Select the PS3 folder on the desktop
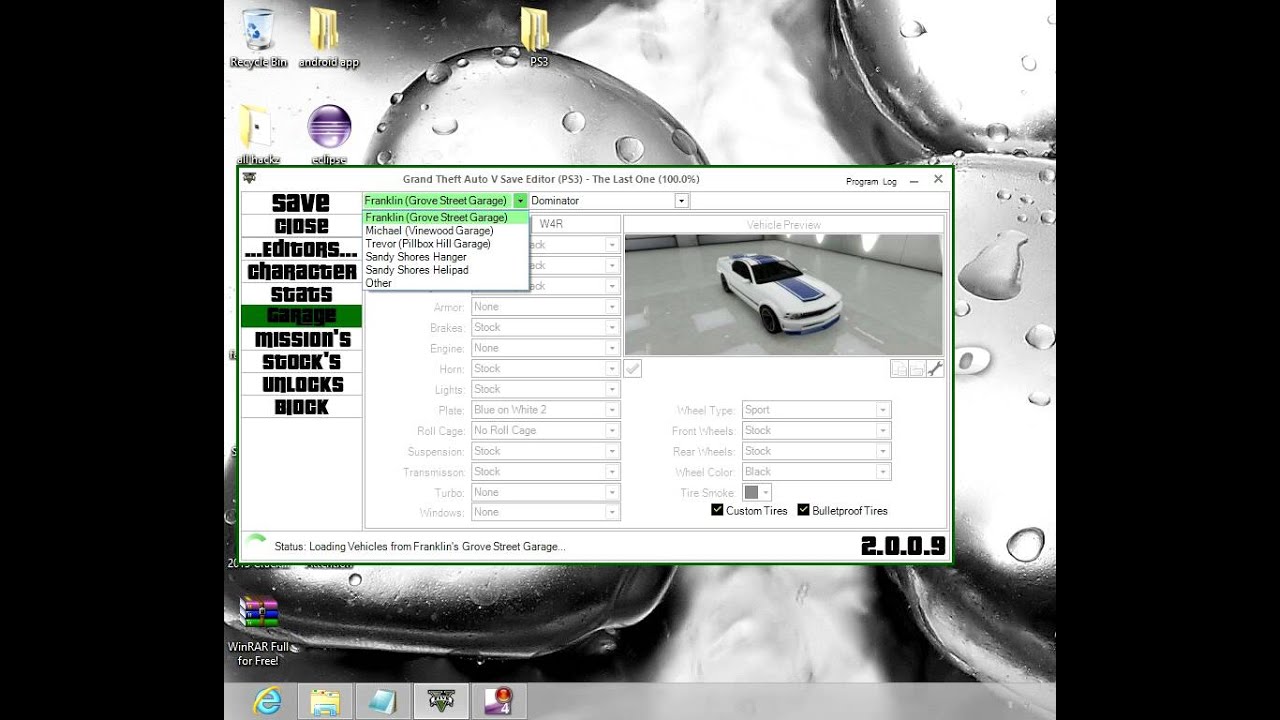Image resolution: width=1280 pixels, height=720 pixels. (x=537, y=39)
